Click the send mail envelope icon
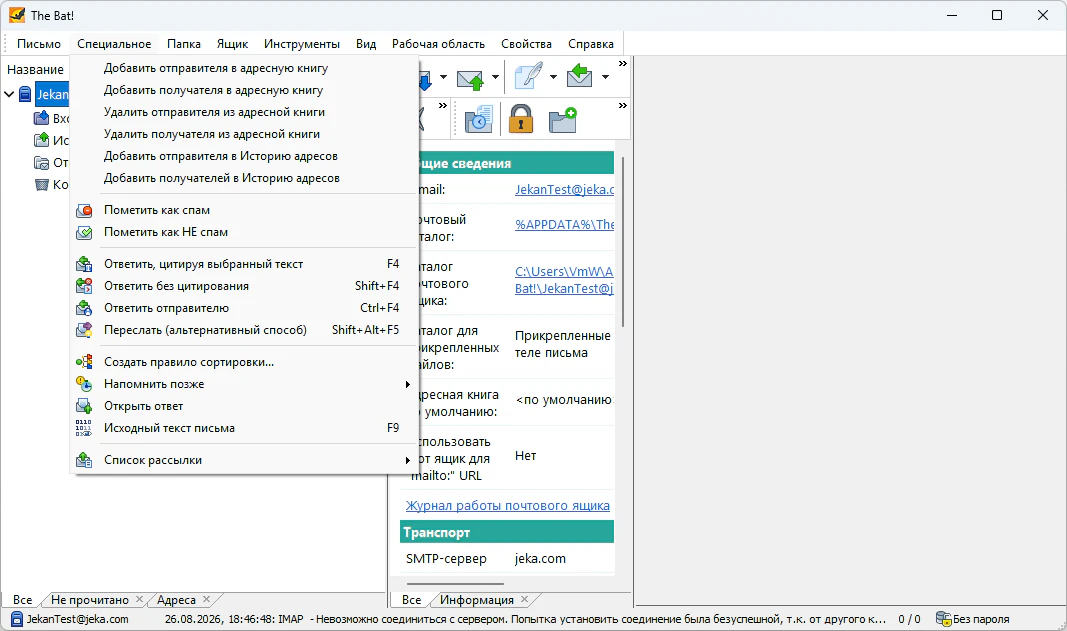1067x631 pixels. tap(470, 78)
